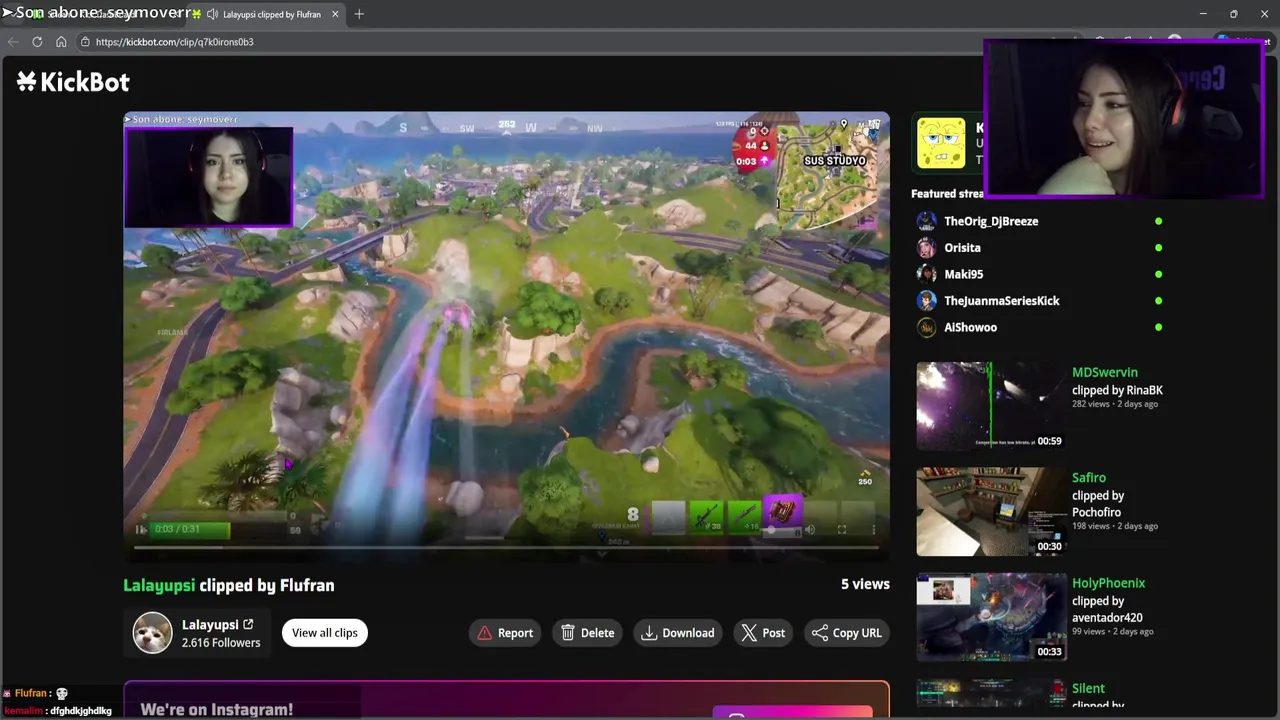The image size is (1280, 720).
Task: Open Orisita featured streamer
Action: (962, 247)
